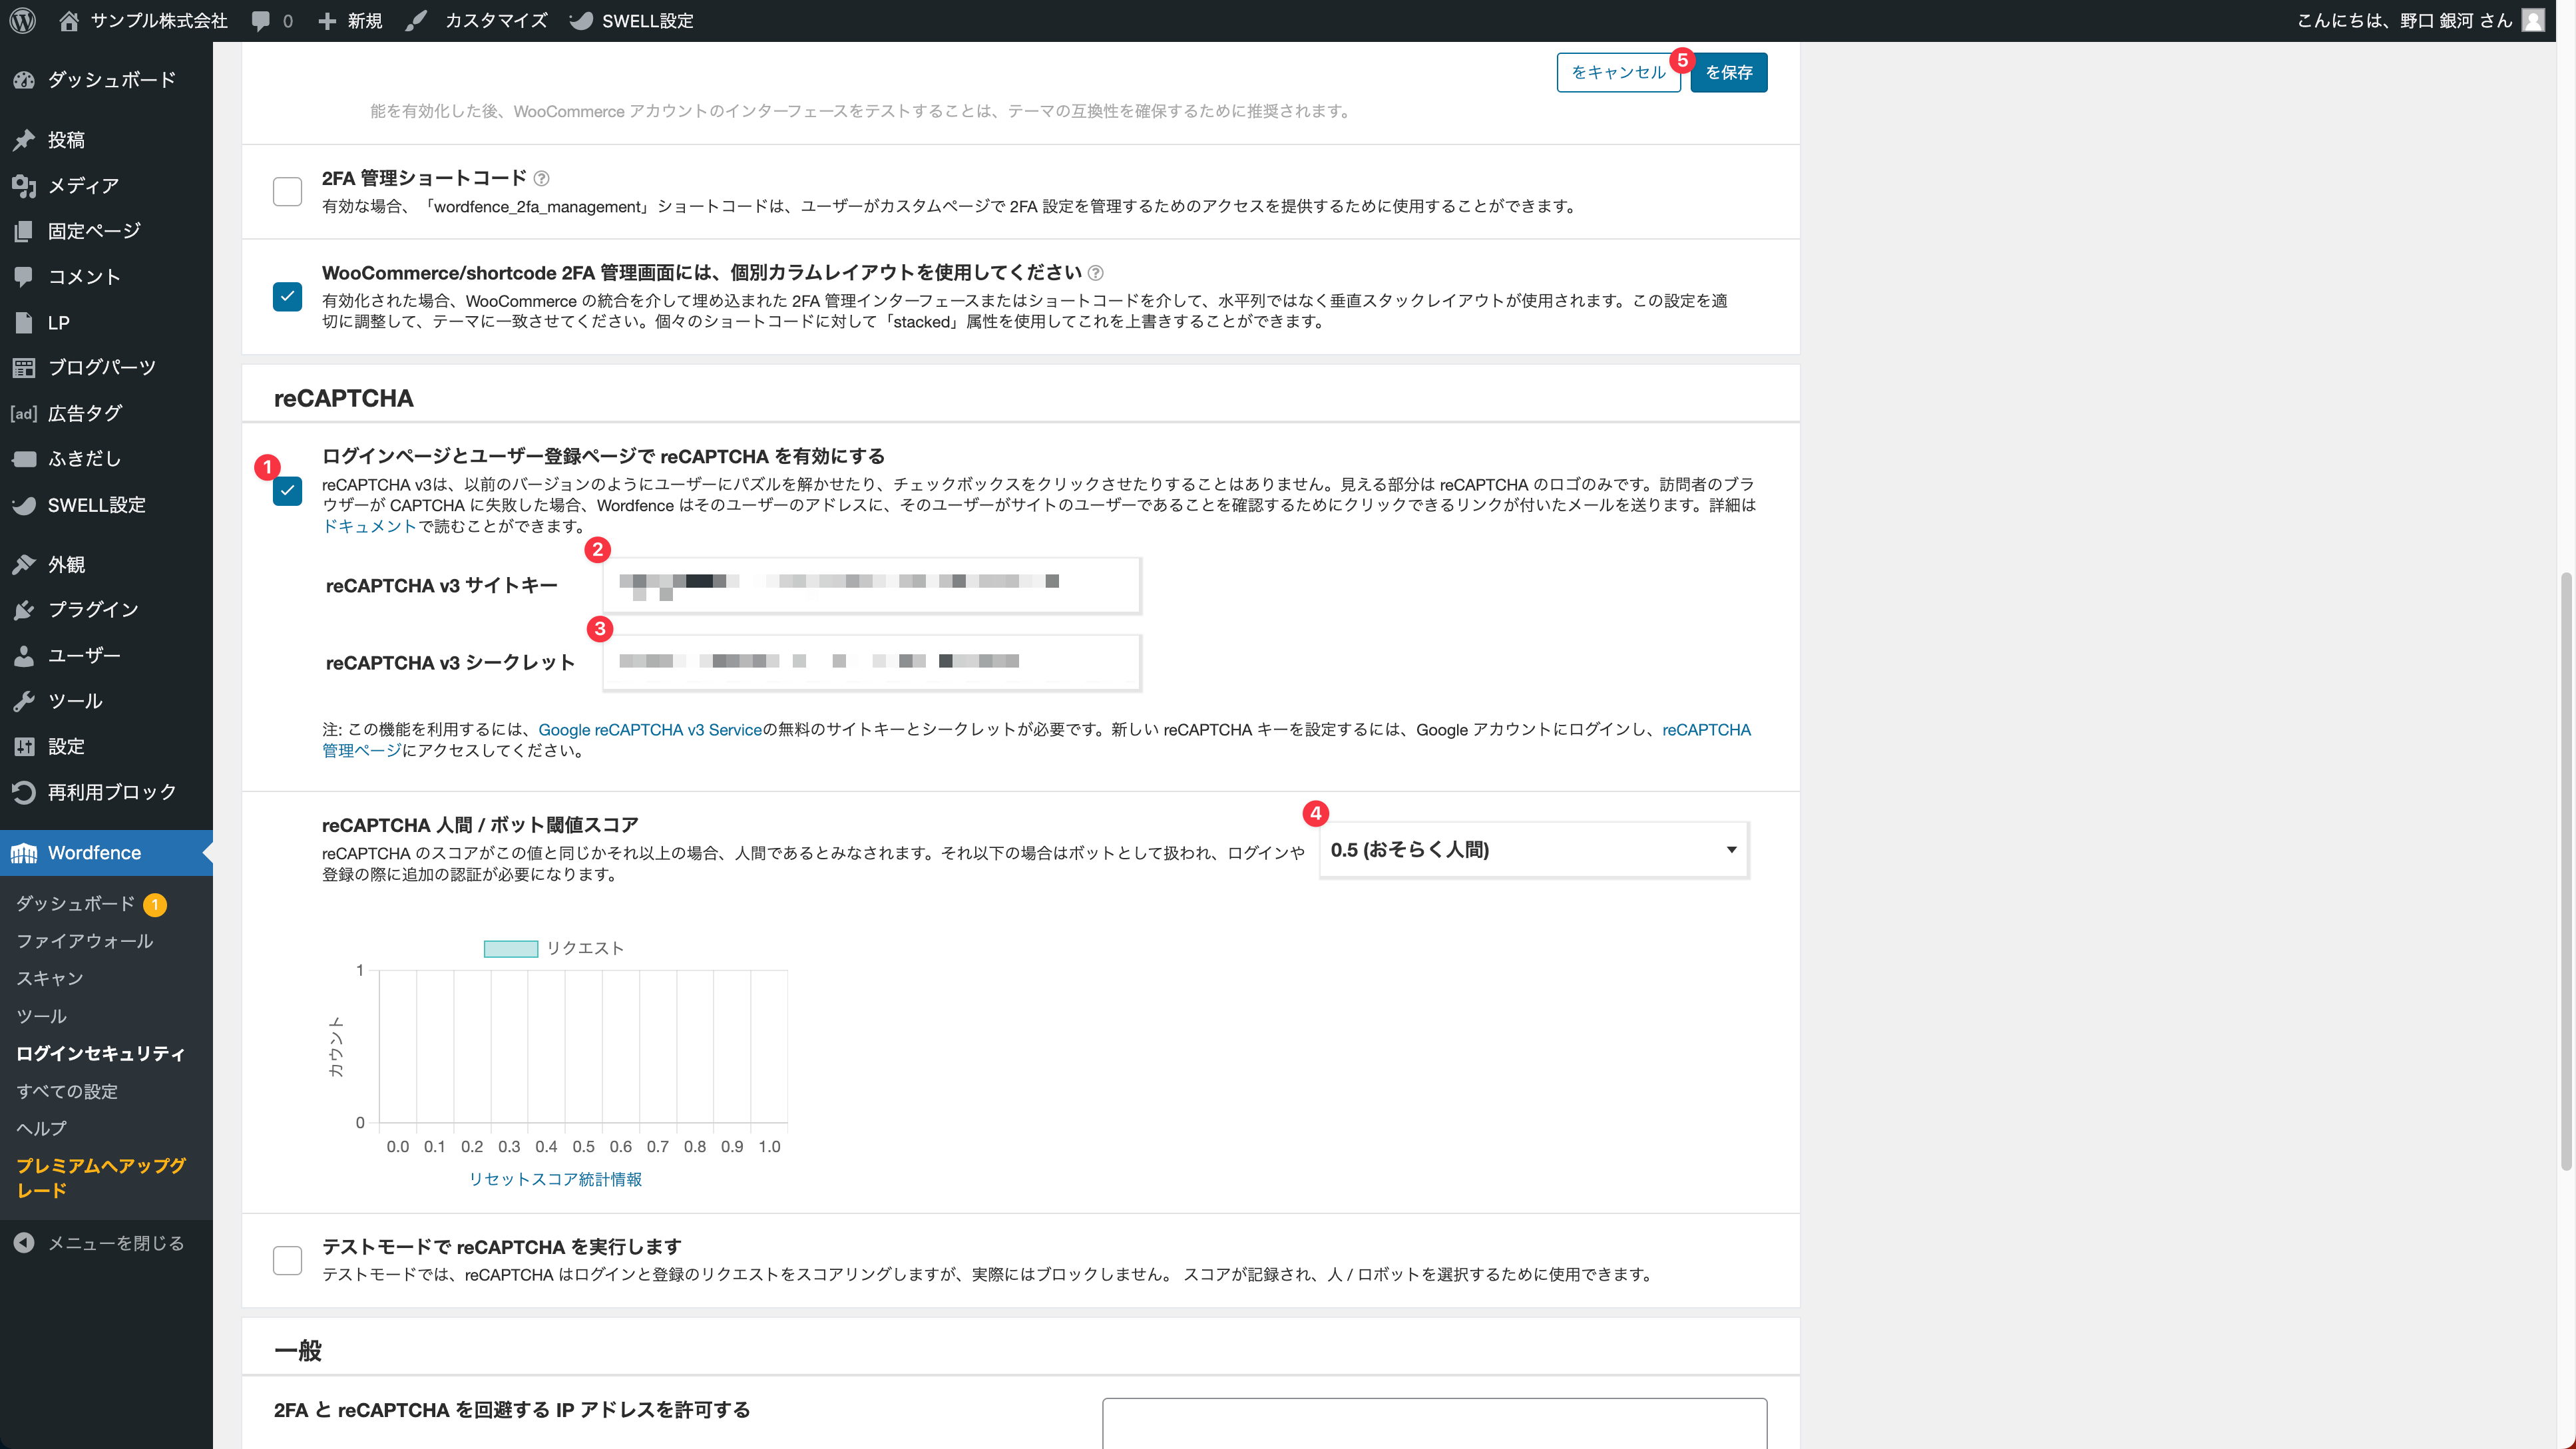Viewport: 2576px width, 1449px height.
Task: Click the メニューを閉じる collapse arrow icon
Action: pyautogui.click(x=24, y=1243)
